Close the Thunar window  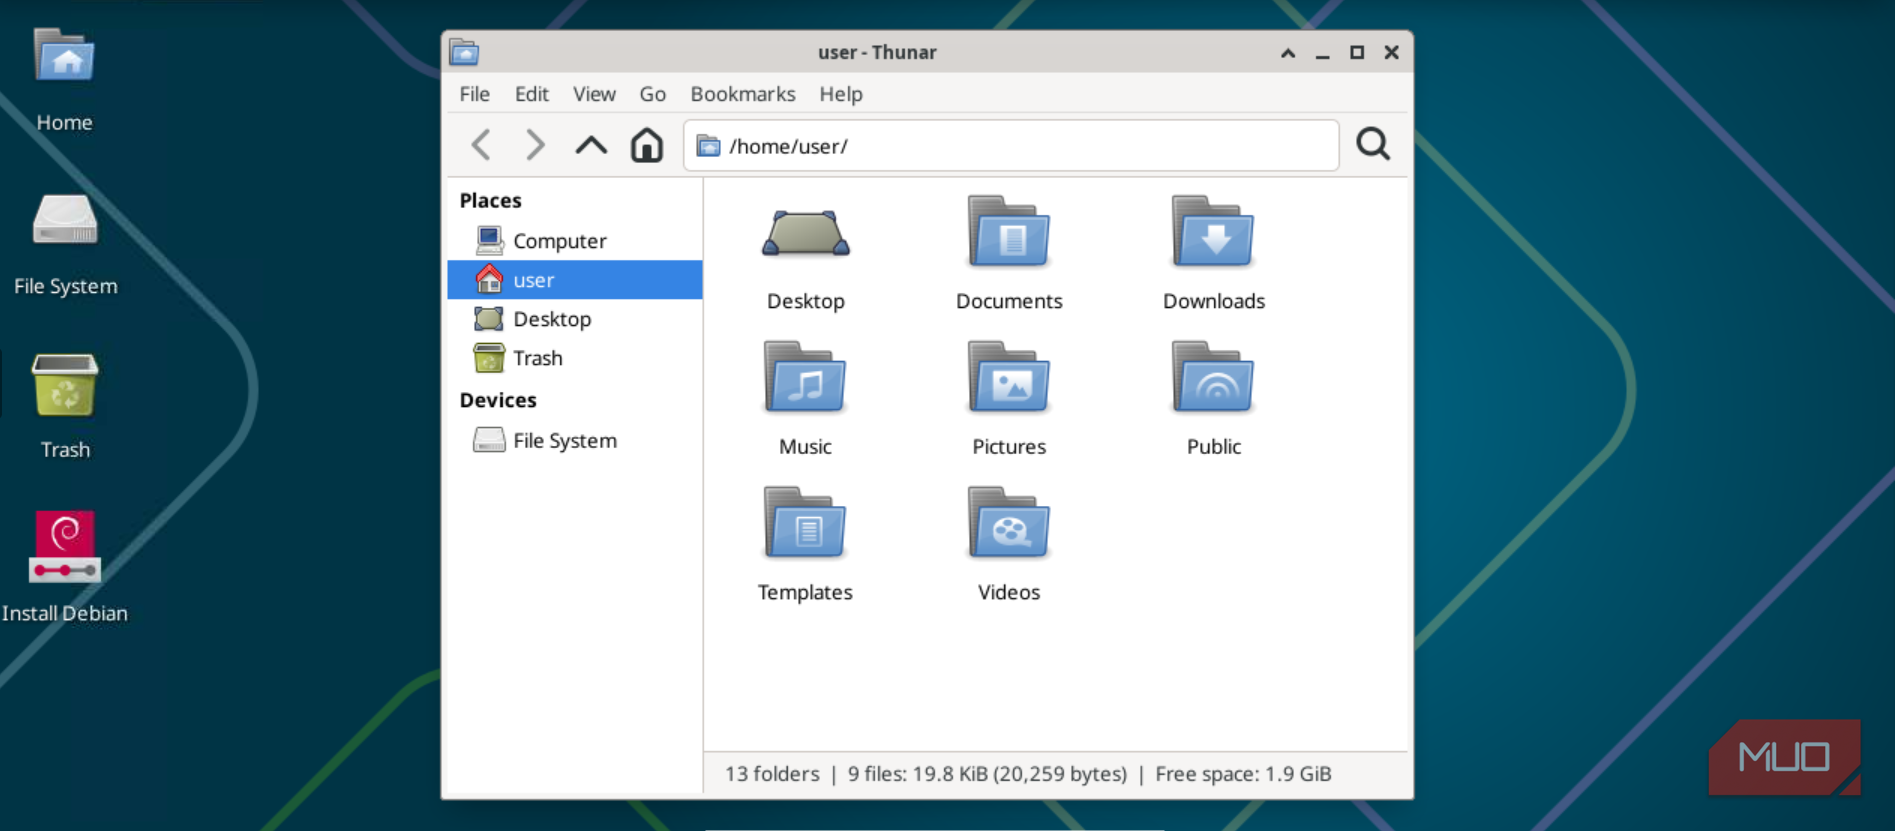pyautogui.click(x=1391, y=53)
